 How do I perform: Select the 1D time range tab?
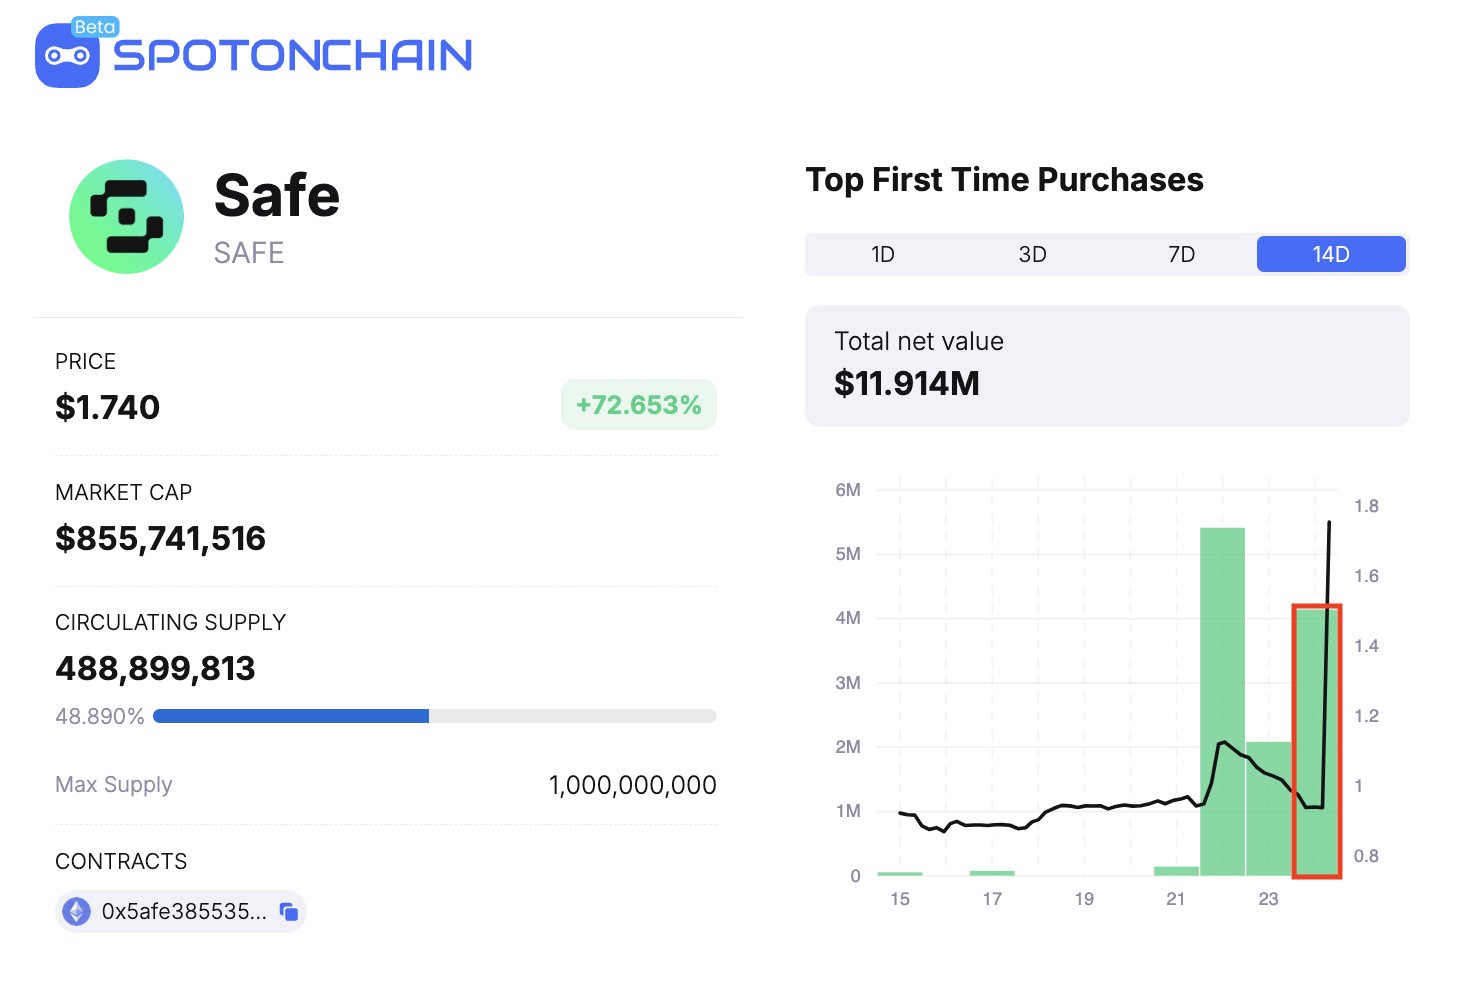[882, 254]
